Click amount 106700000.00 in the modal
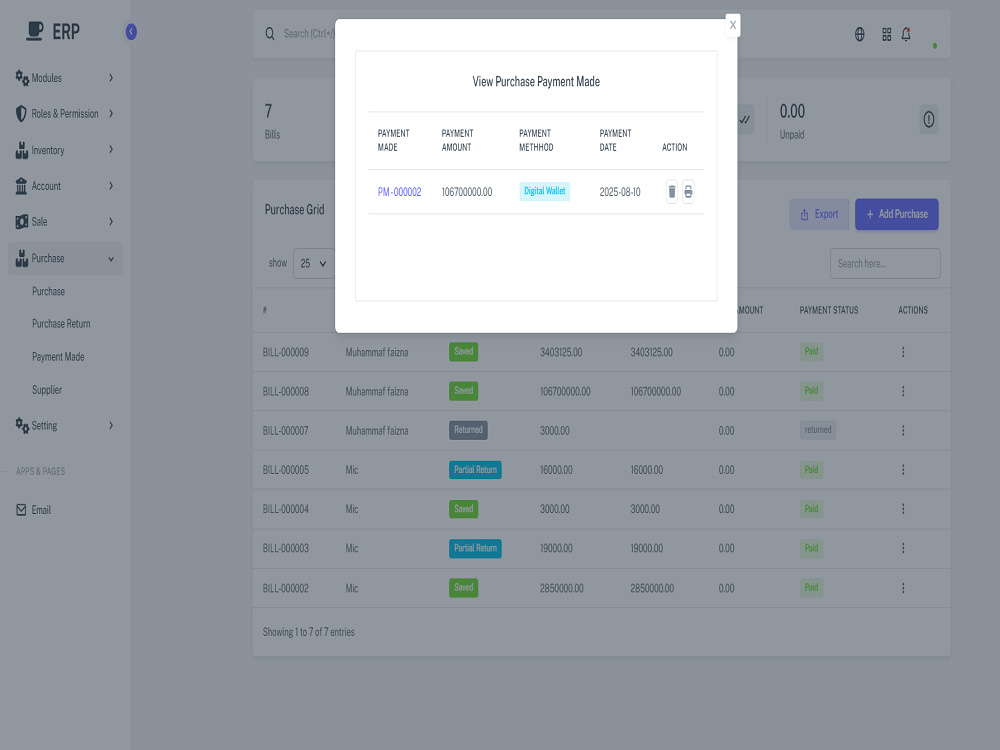Viewport: 1000px width, 750px height. tap(467, 192)
